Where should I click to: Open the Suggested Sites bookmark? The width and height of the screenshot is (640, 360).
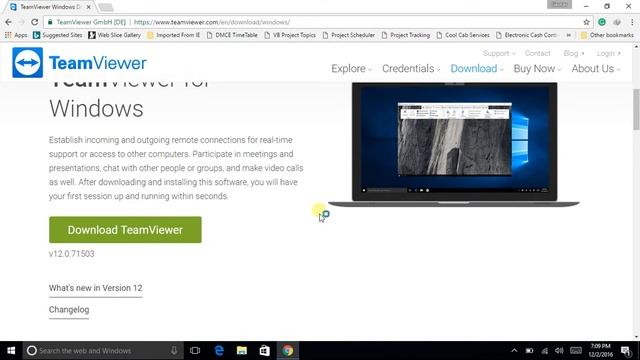click(x=58, y=35)
